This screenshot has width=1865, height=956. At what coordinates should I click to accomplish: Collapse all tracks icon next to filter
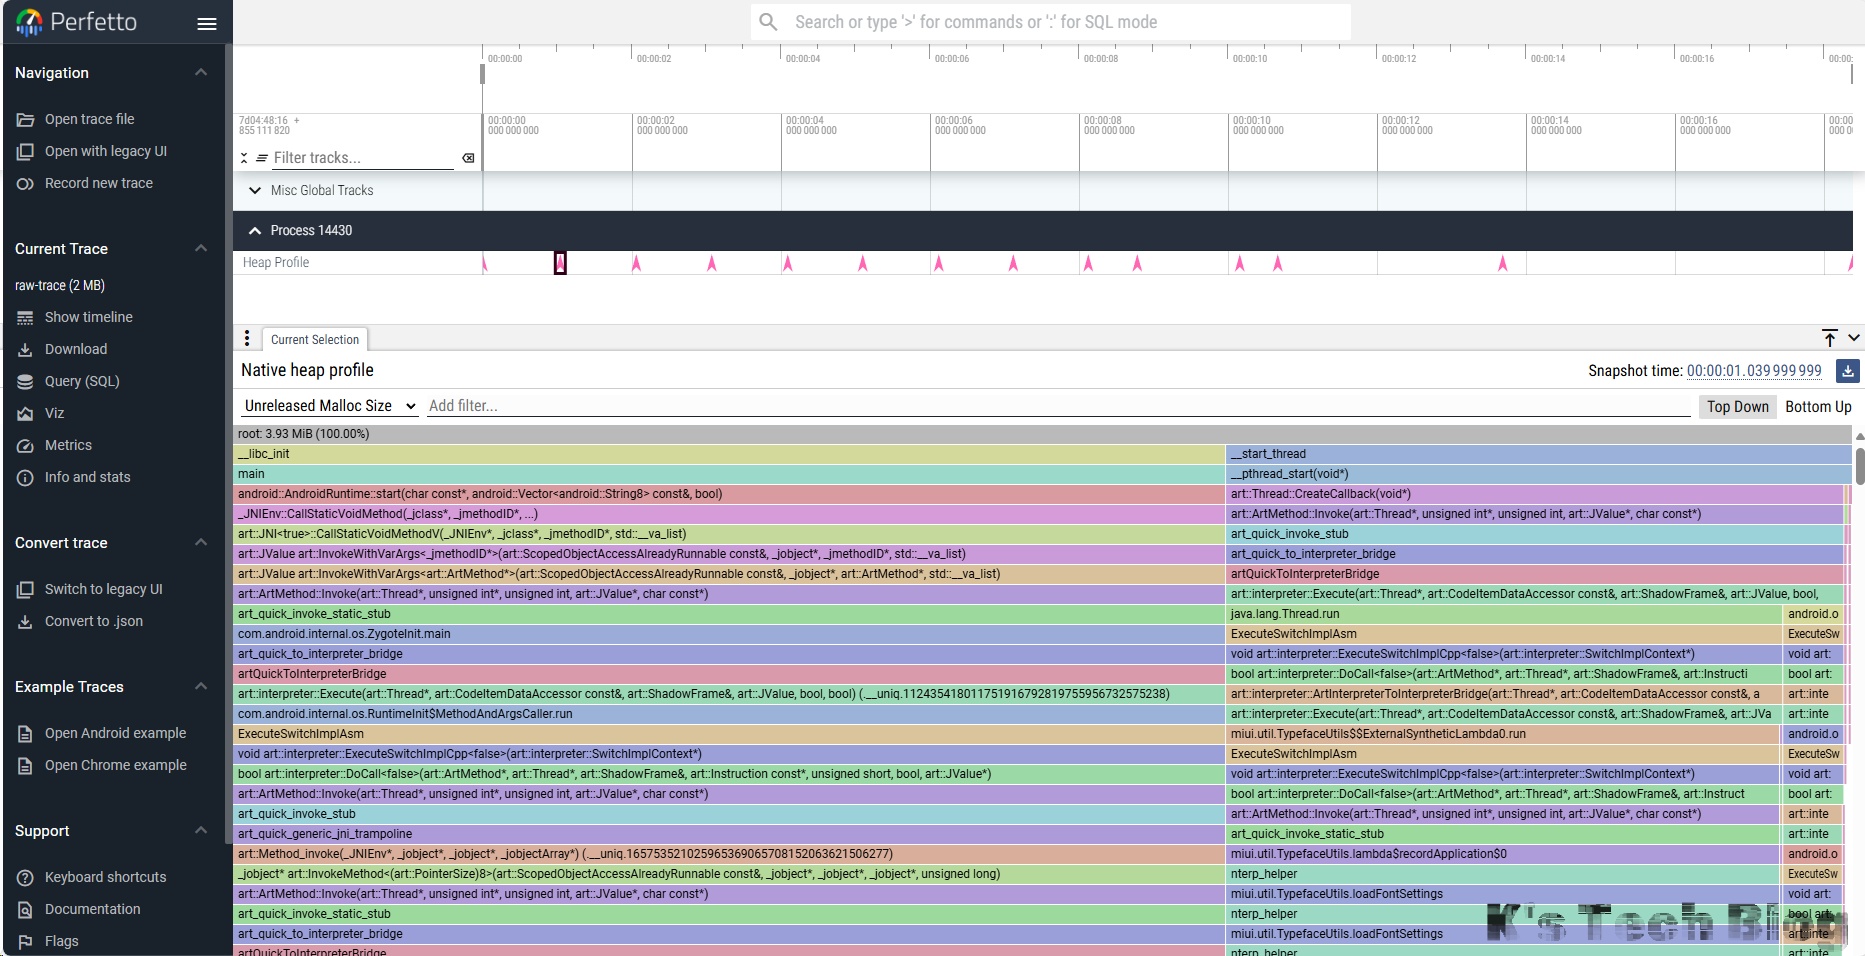tap(244, 158)
